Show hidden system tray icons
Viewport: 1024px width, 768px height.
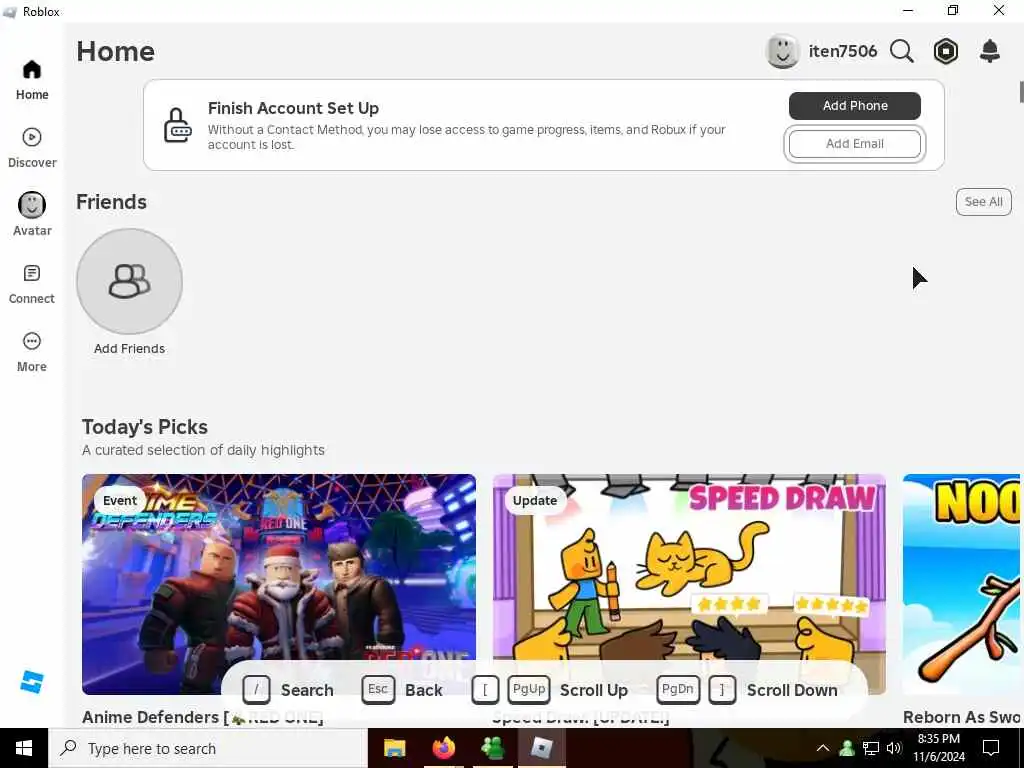pos(823,748)
